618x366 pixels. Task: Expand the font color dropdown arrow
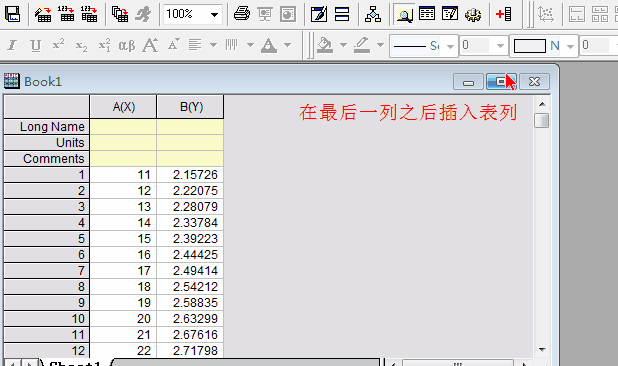point(288,45)
